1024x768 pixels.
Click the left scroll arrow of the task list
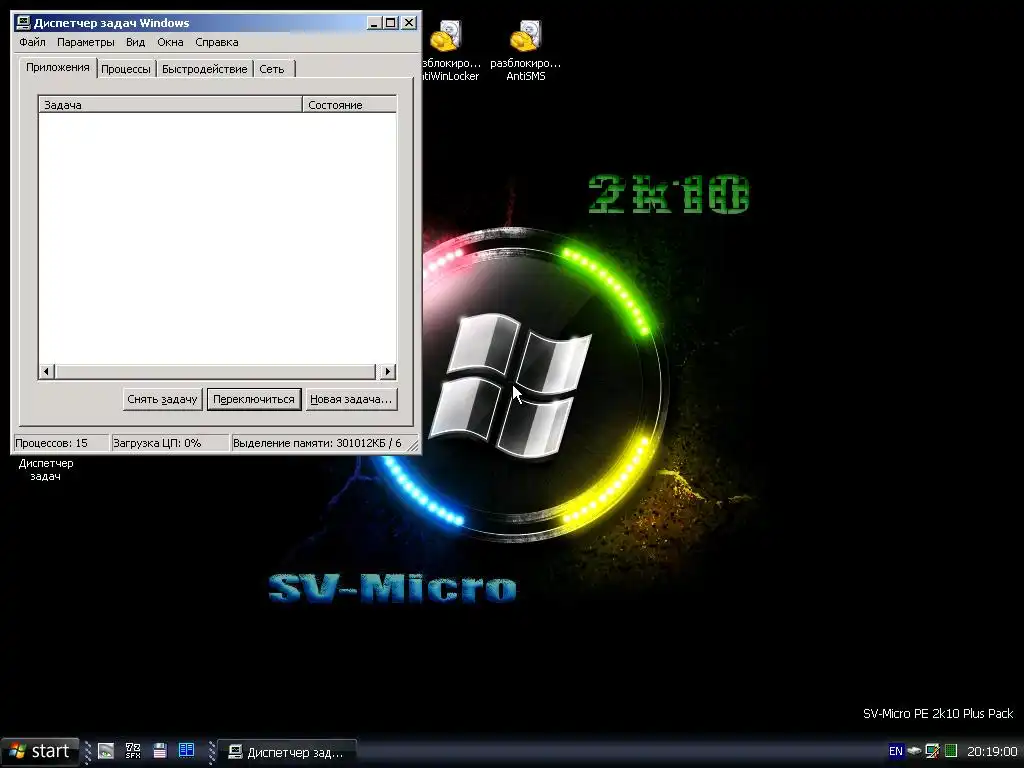46,372
